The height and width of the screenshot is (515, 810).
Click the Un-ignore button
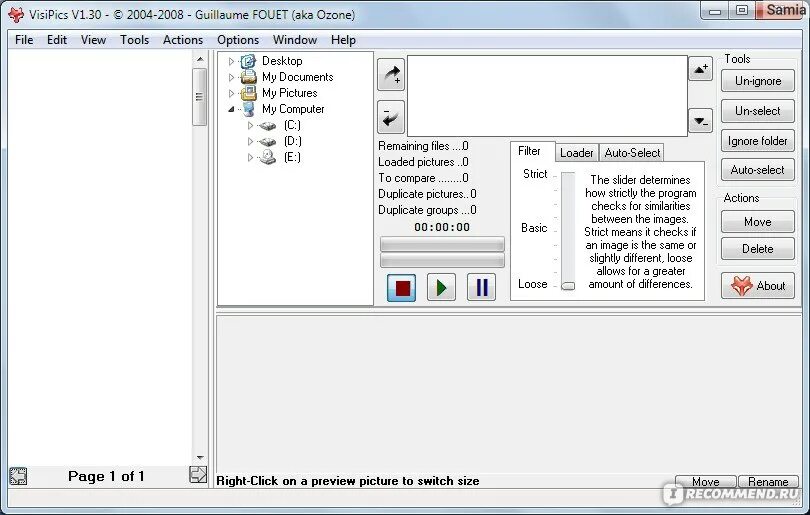pyautogui.click(x=757, y=81)
